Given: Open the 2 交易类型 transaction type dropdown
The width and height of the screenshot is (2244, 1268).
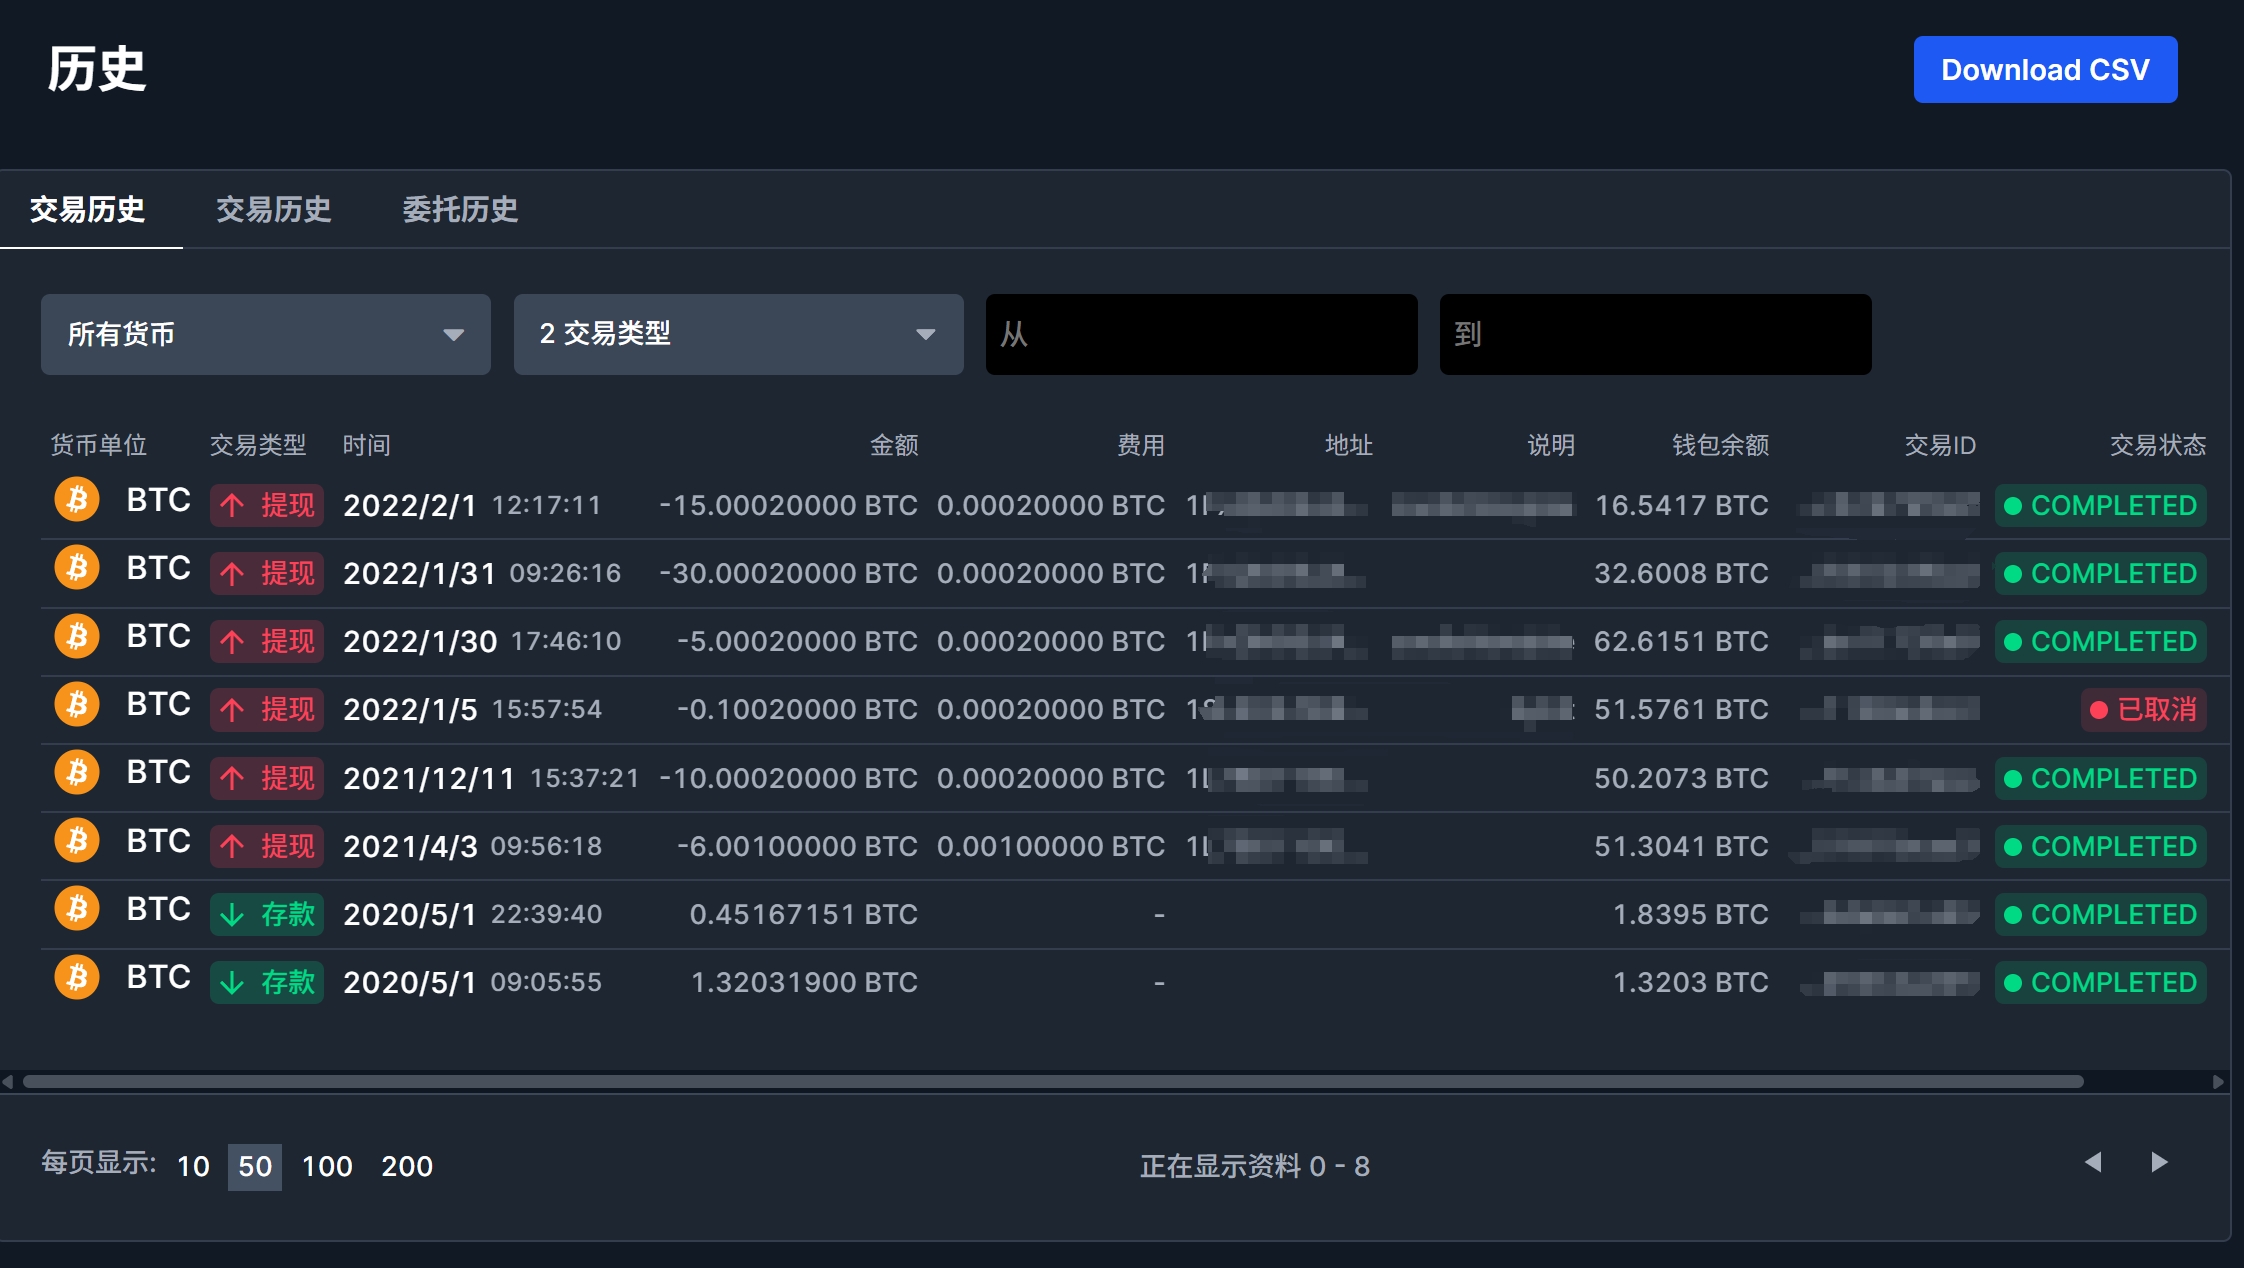Looking at the screenshot, I should pos(738,335).
